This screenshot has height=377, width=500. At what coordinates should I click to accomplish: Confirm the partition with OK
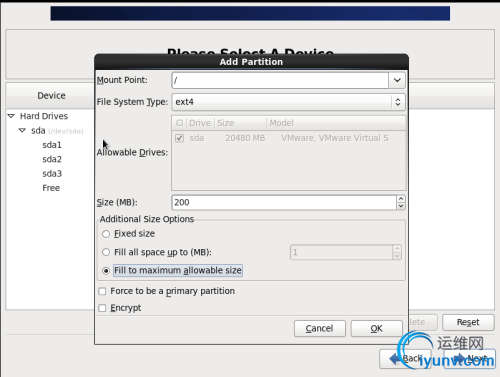[x=377, y=329]
